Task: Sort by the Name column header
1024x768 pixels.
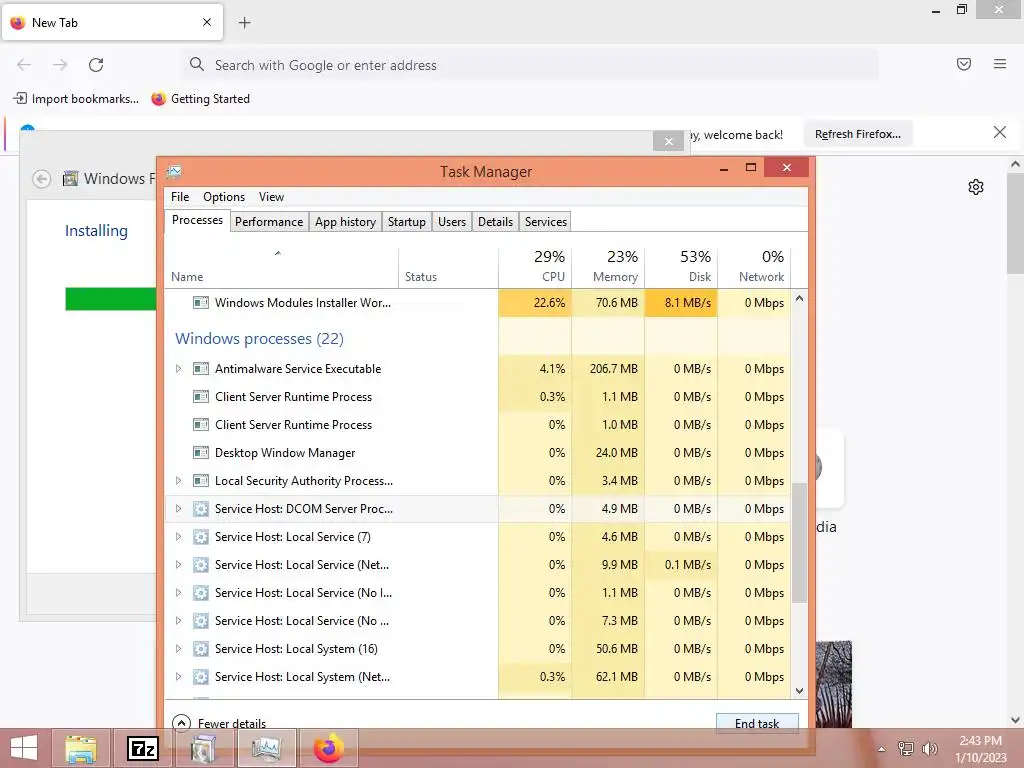Action: point(281,266)
